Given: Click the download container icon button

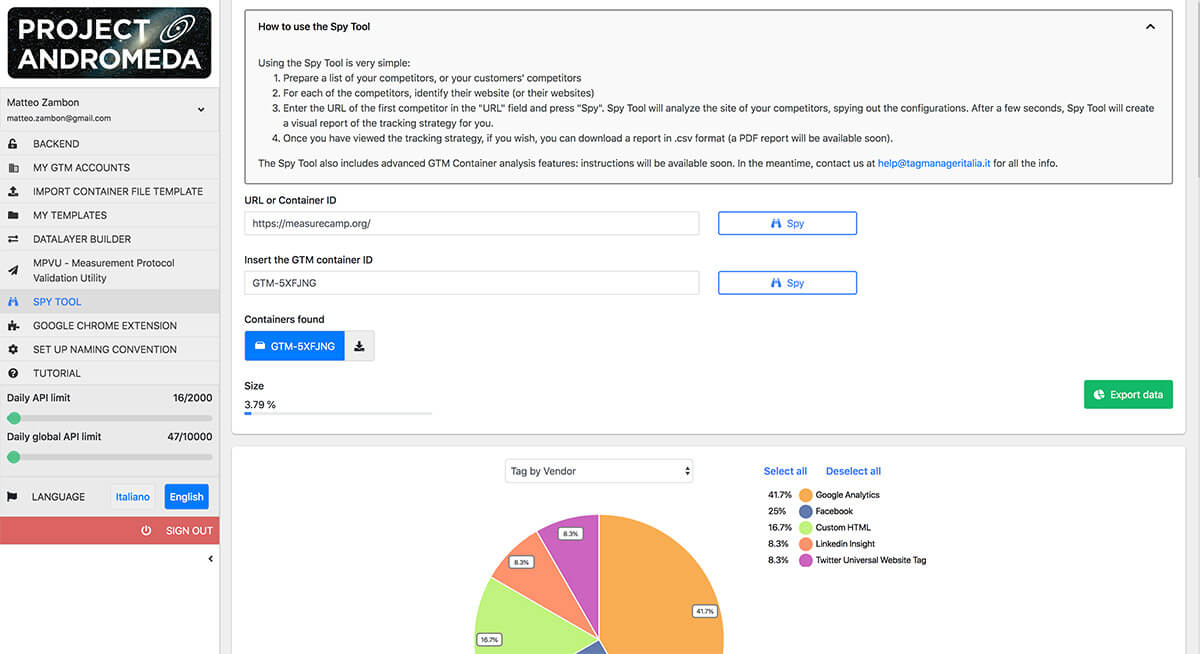Looking at the screenshot, I should (x=360, y=346).
